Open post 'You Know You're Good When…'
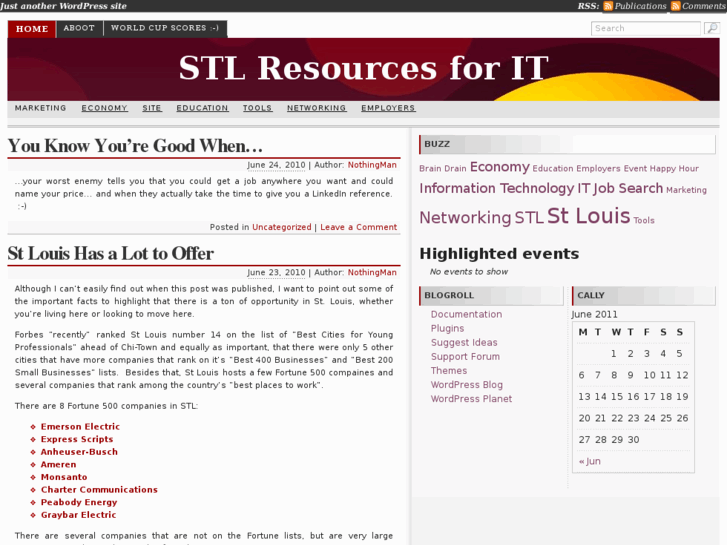Screen dimensions: 727x545 point(135,146)
